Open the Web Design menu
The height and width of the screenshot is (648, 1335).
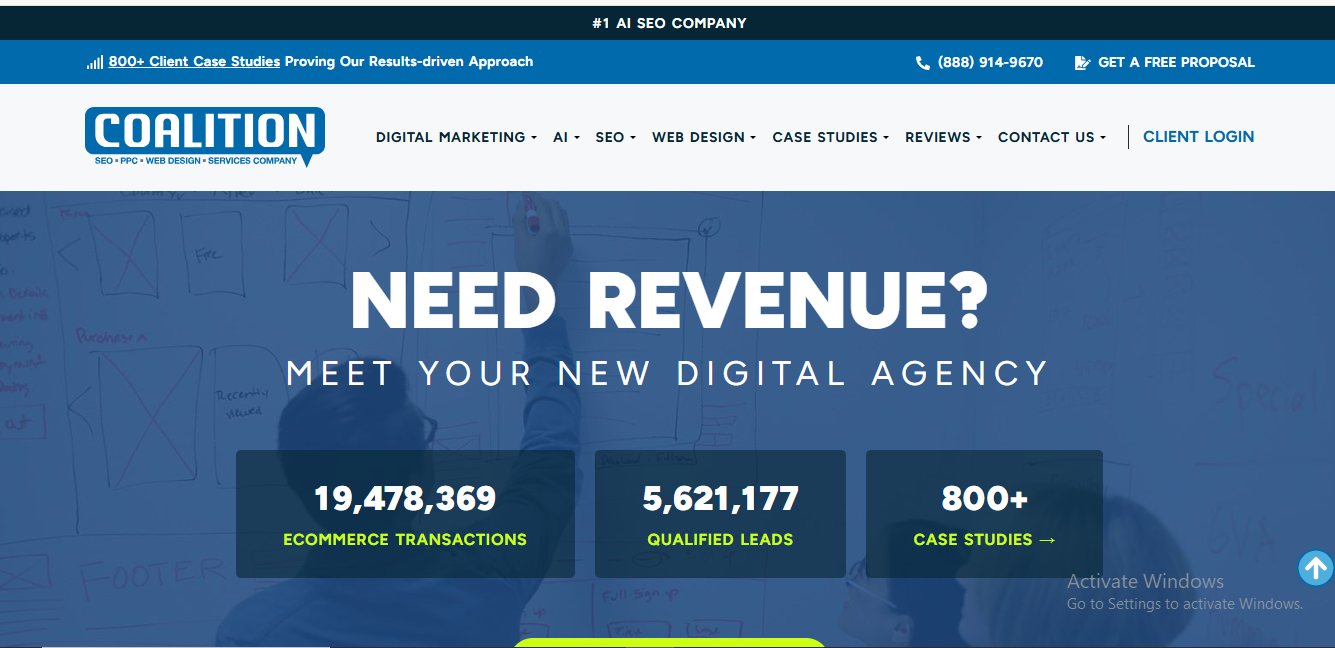click(703, 137)
